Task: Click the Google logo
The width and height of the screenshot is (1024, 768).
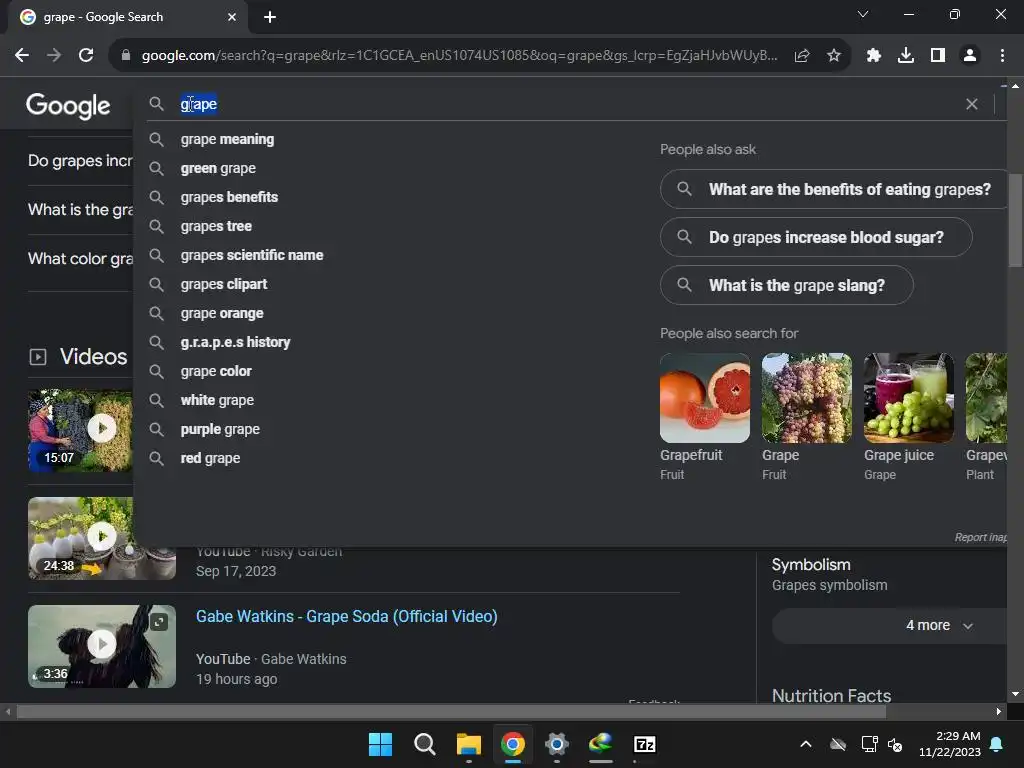Action: point(68,106)
